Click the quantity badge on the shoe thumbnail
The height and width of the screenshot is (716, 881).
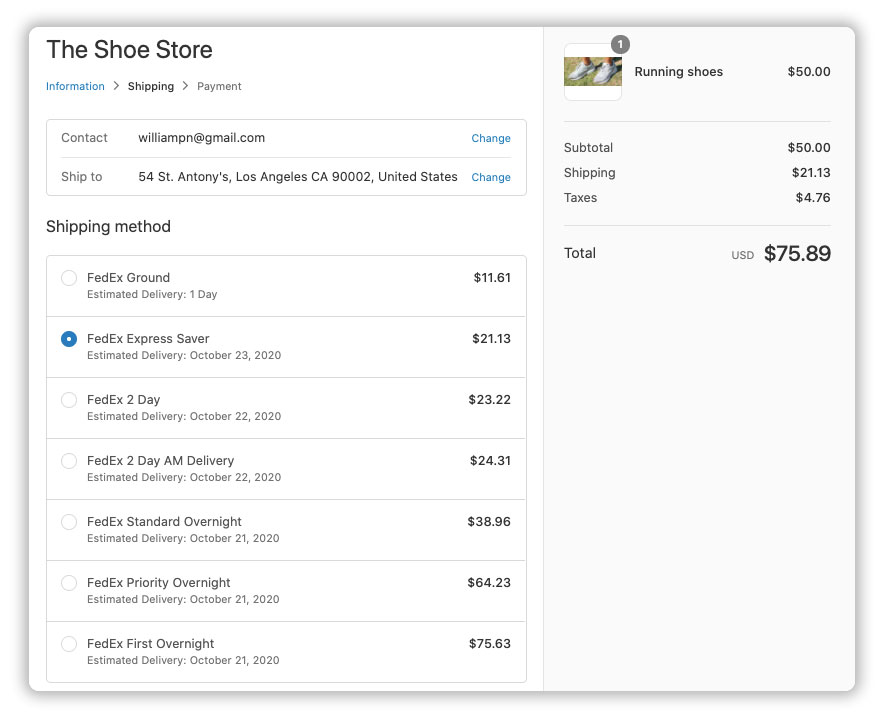click(x=620, y=44)
